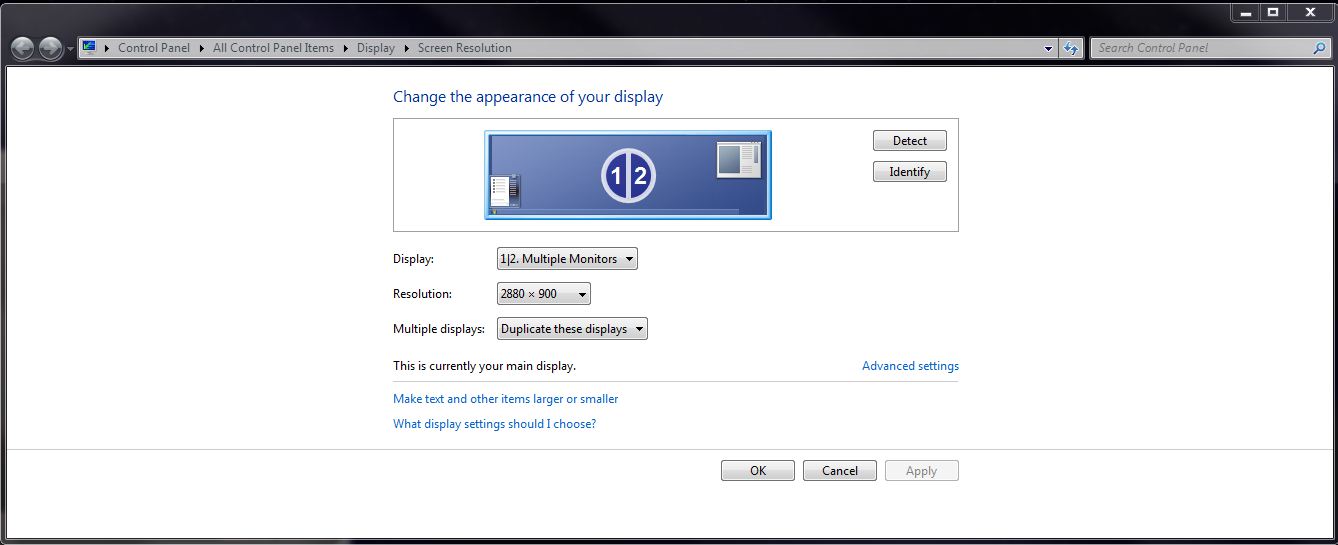This screenshot has width=1338, height=545.
Task: Click the Detect button
Action: [x=909, y=141]
